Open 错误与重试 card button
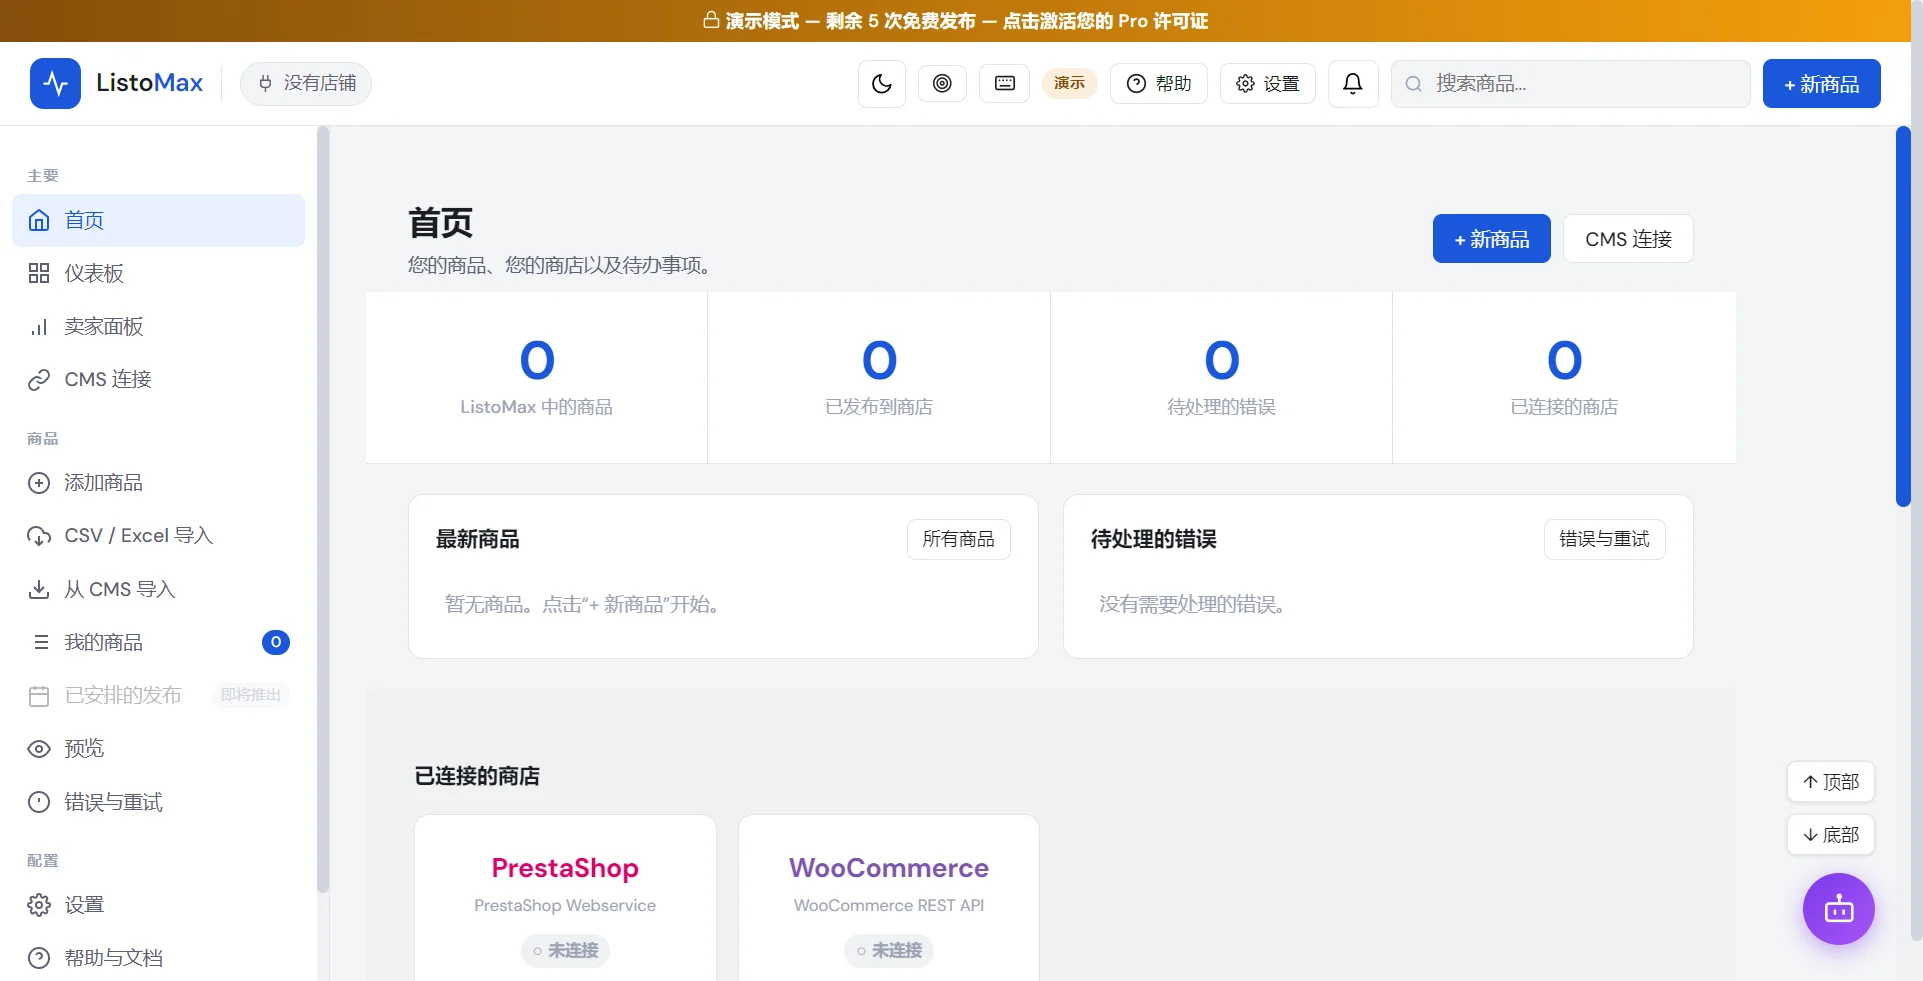The height and width of the screenshot is (981, 1923). [1604, 539]
